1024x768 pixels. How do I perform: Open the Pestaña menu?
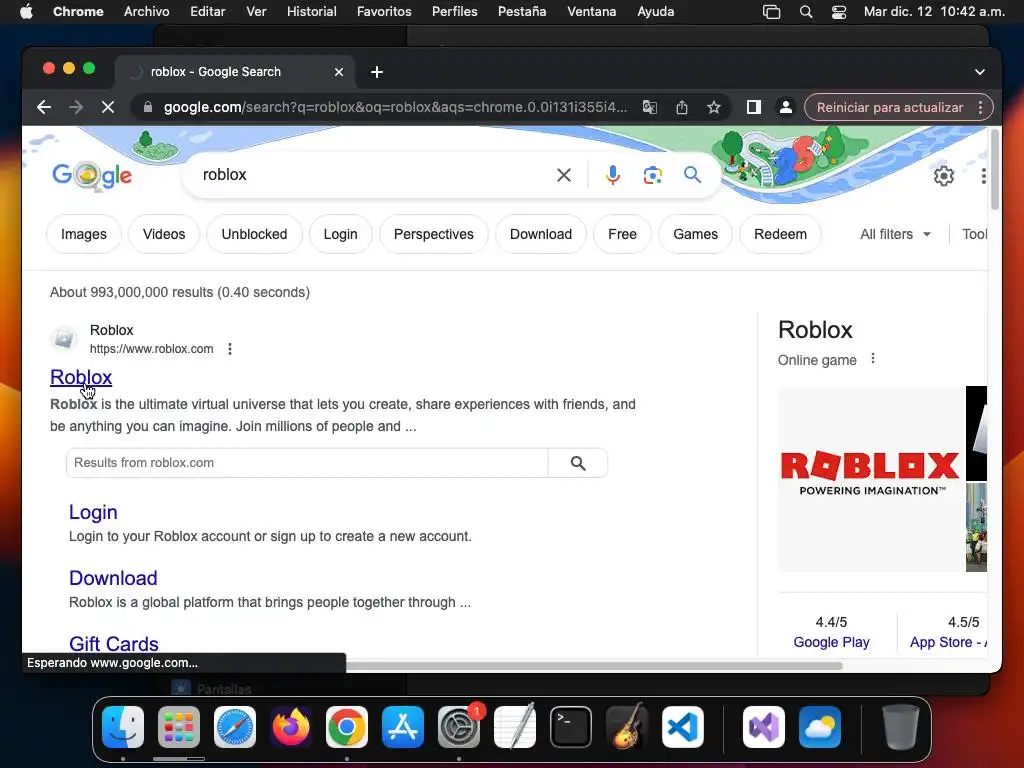pyautogui.click(x=522, y=12)
